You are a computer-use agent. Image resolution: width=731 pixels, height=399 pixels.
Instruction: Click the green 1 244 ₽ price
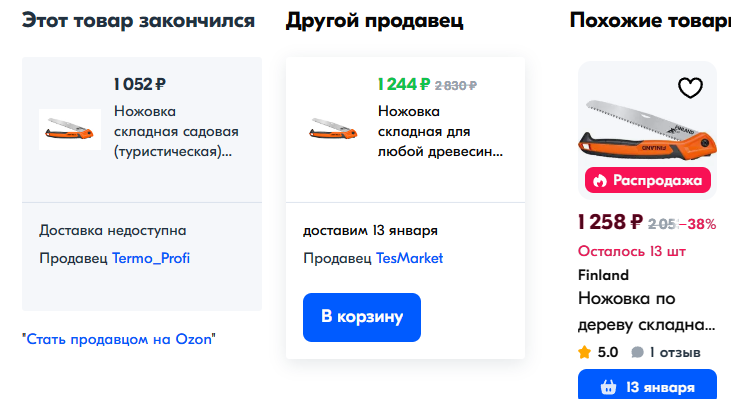tap(404, 84)
